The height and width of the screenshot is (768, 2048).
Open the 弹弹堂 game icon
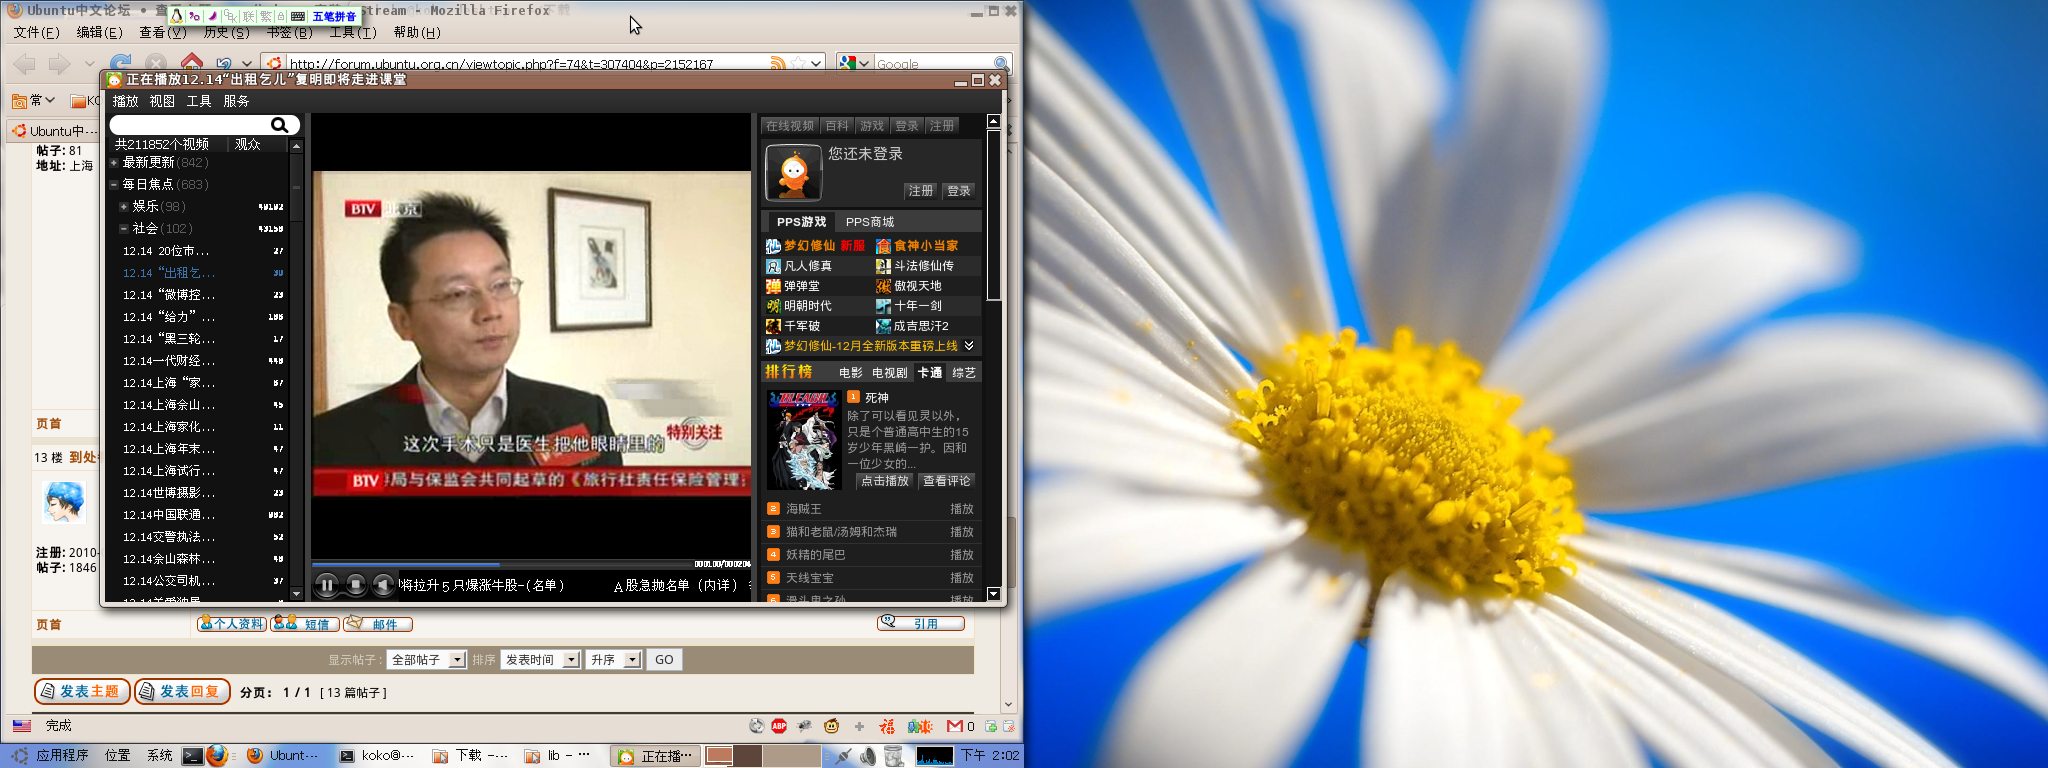coord(773,286)
